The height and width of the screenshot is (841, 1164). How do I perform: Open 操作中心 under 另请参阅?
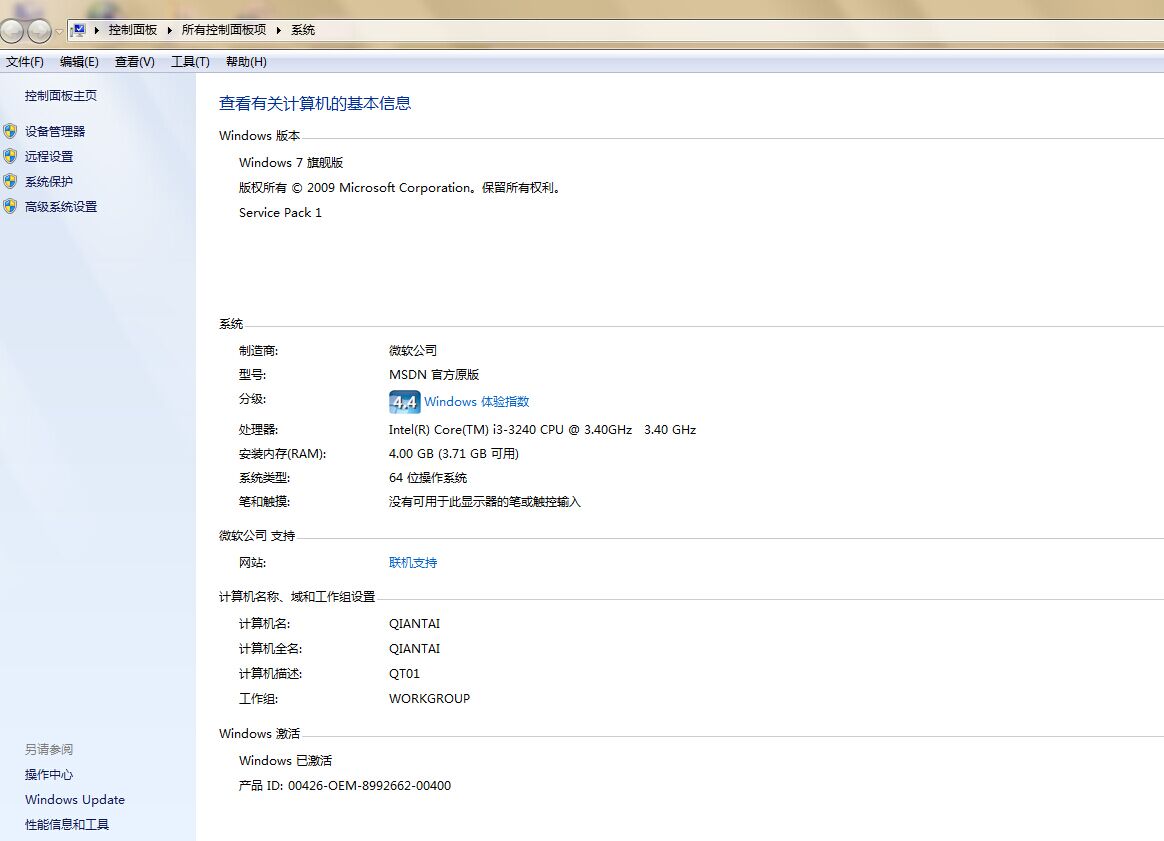[x=49, y=775]
